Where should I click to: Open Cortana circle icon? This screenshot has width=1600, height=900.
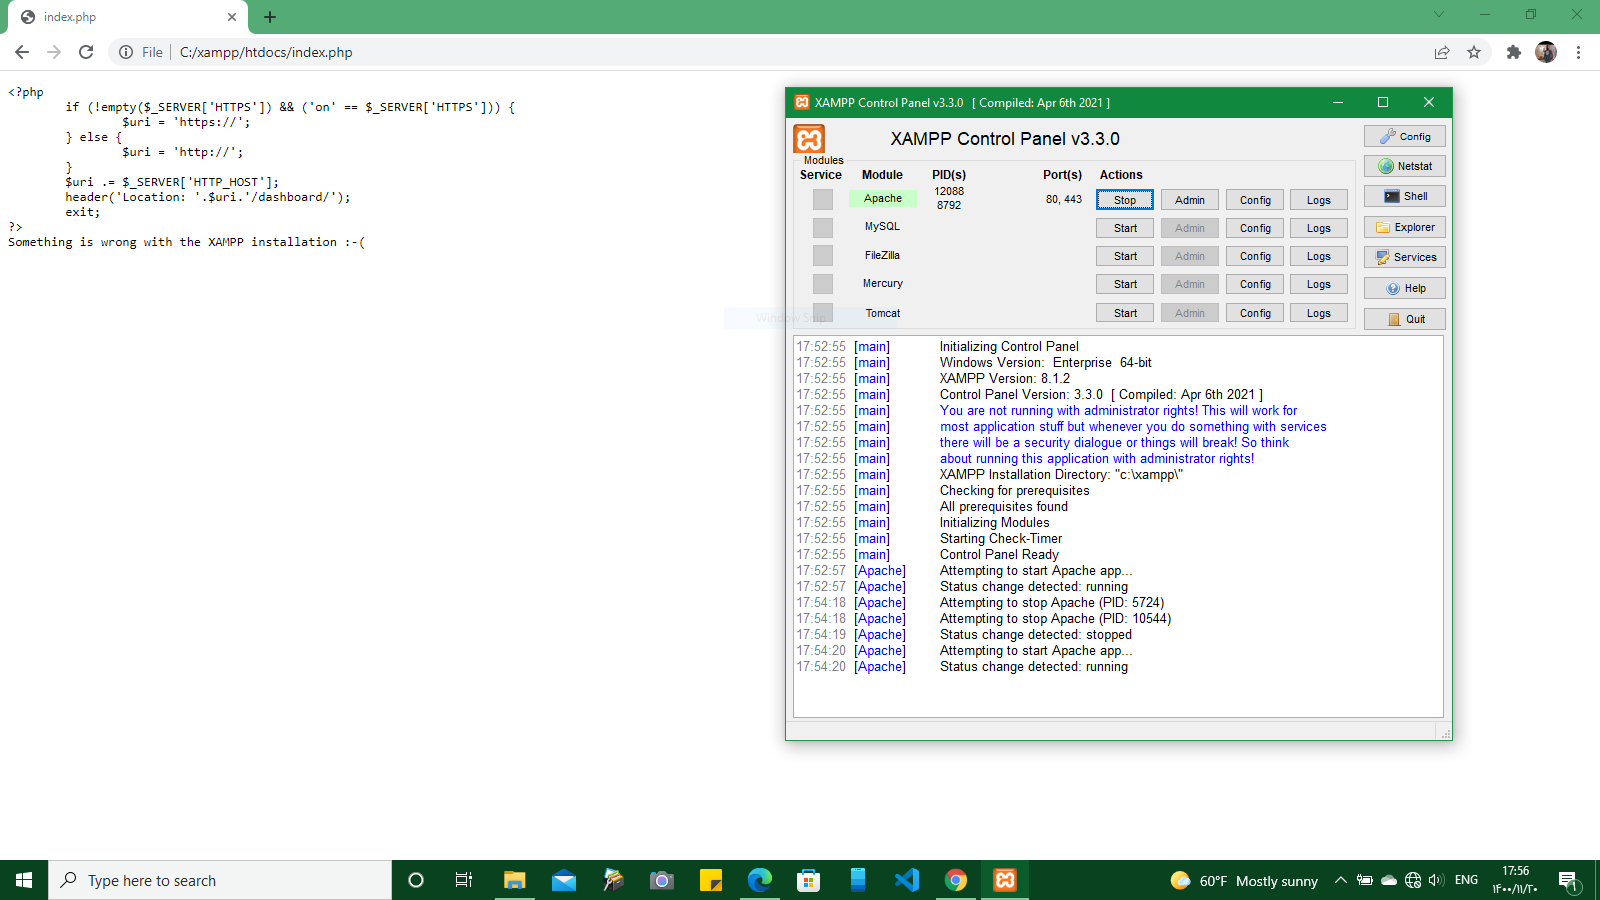point(416,880)
